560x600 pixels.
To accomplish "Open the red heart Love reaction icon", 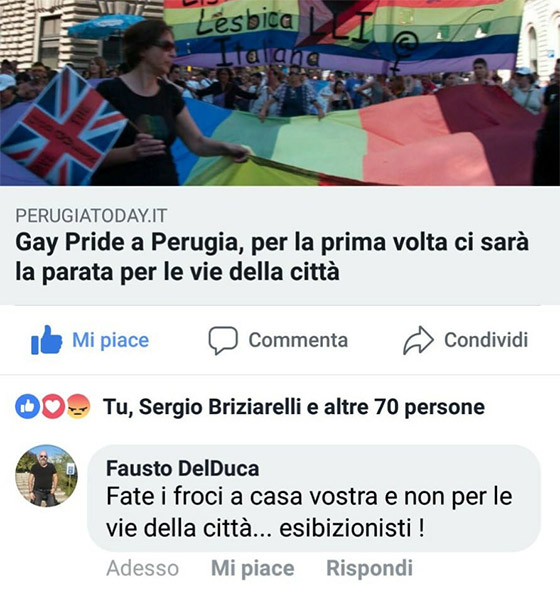I will pyautogui.click(x=53, y=406).
